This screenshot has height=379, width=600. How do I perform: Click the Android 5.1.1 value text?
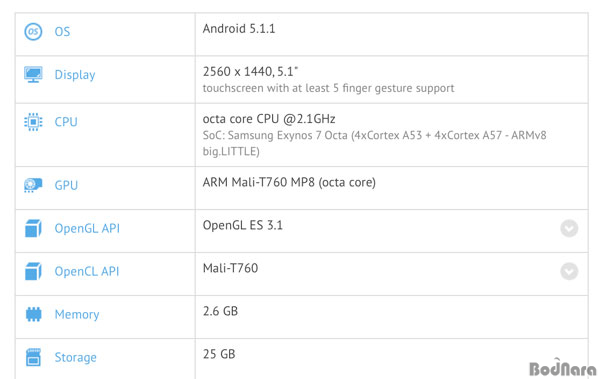coord(239,29)
